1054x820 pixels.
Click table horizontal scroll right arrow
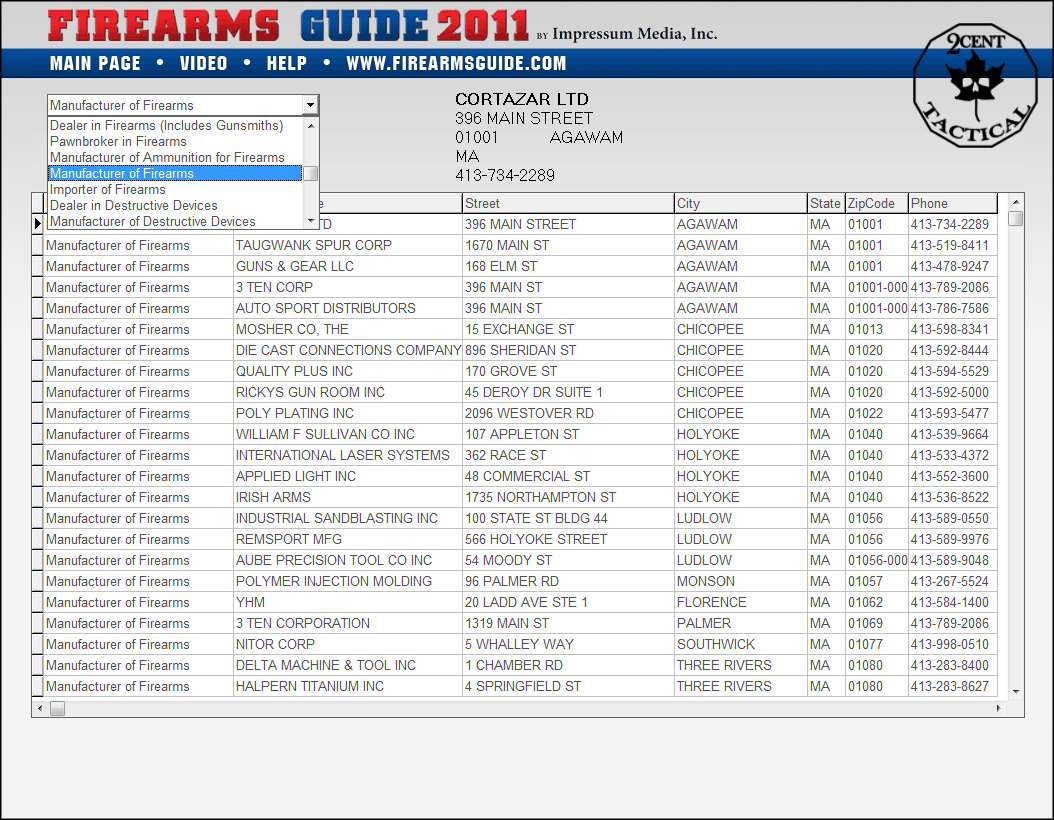[998, 708]
